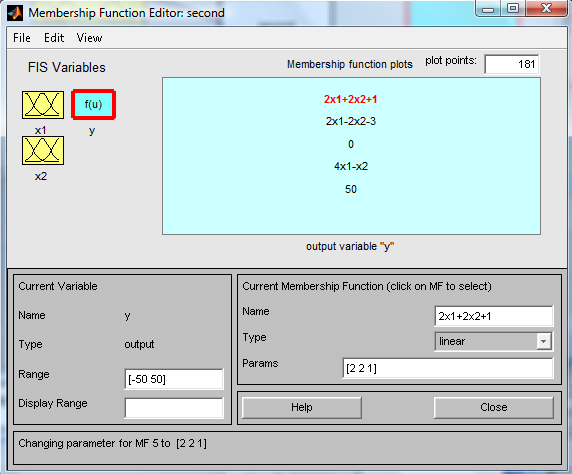Click the 'FIS Variables' heading

click(67, 68)
